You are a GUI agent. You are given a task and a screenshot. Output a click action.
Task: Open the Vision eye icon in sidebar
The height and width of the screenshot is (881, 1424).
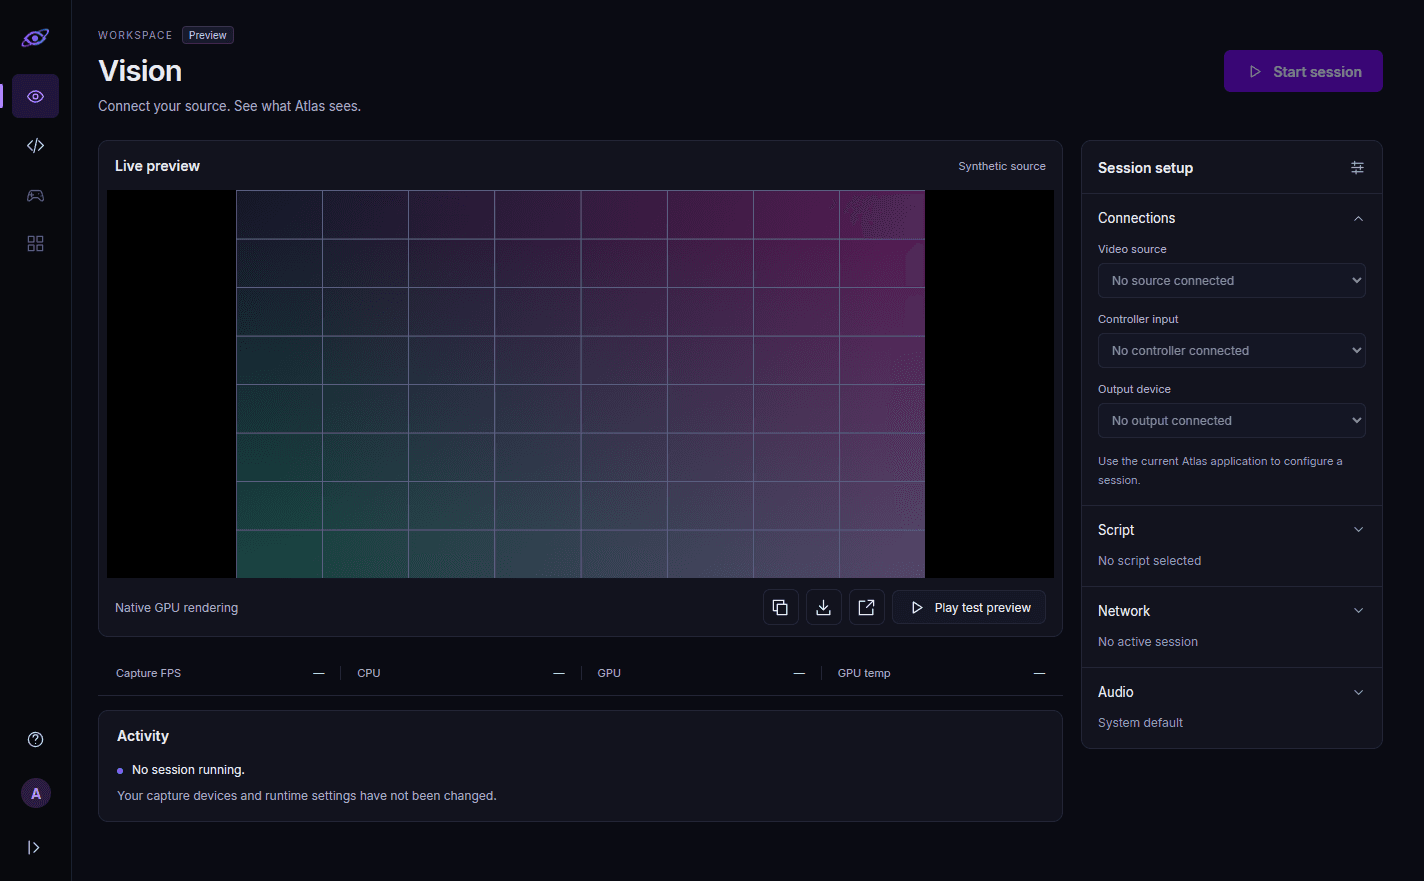35,96
